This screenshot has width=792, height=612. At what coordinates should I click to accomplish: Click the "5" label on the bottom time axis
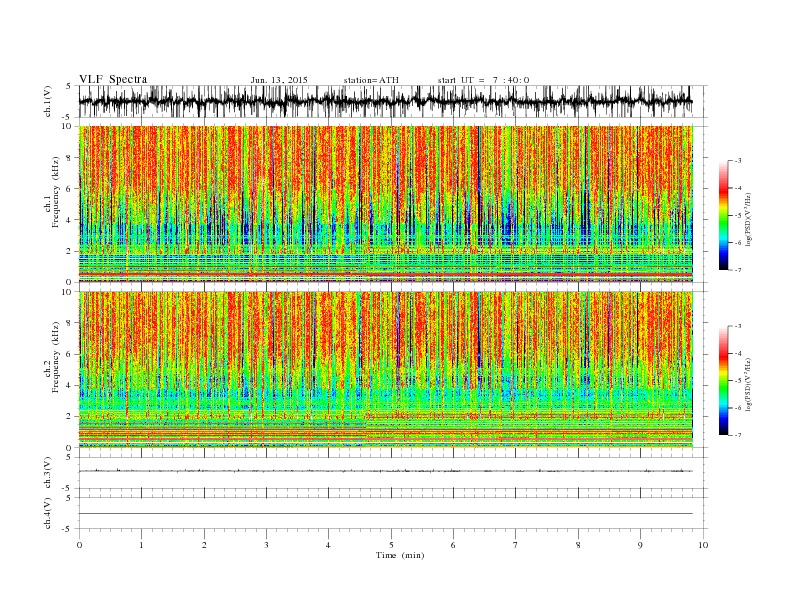pyautogui.click(x=391, y=545)
